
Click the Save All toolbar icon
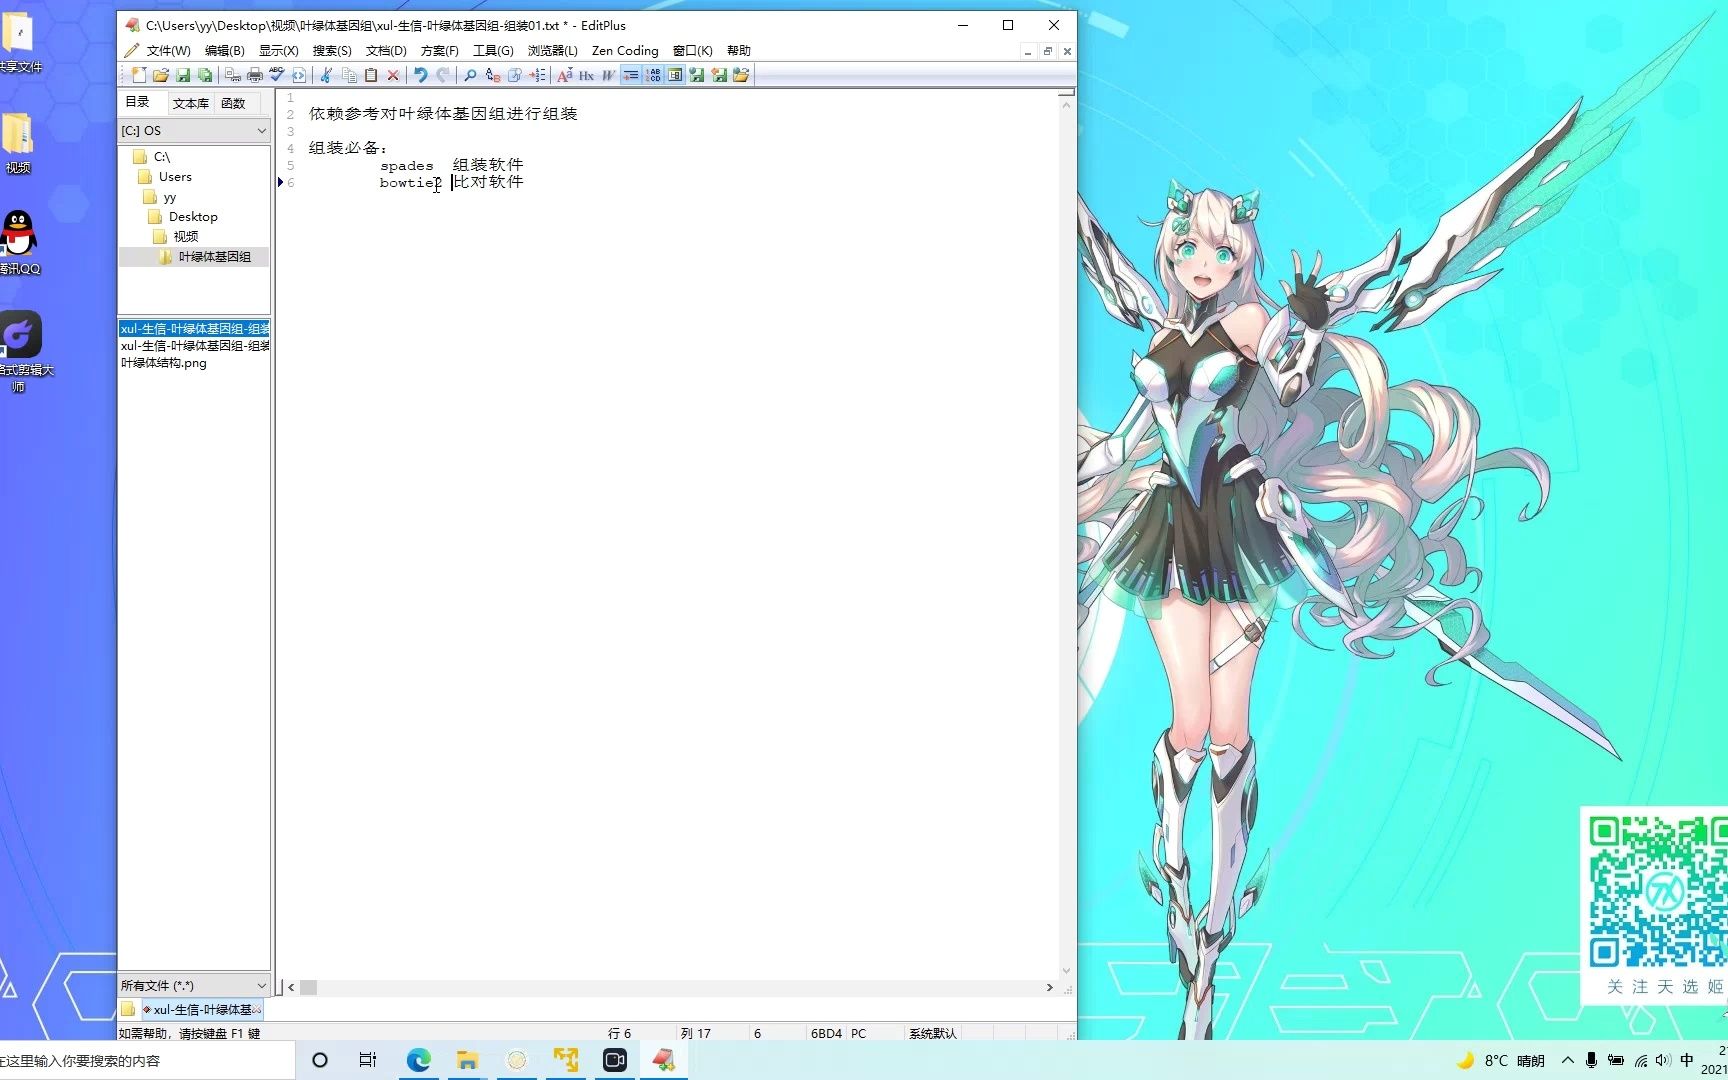pyautogui.click(x=205, y=75)
